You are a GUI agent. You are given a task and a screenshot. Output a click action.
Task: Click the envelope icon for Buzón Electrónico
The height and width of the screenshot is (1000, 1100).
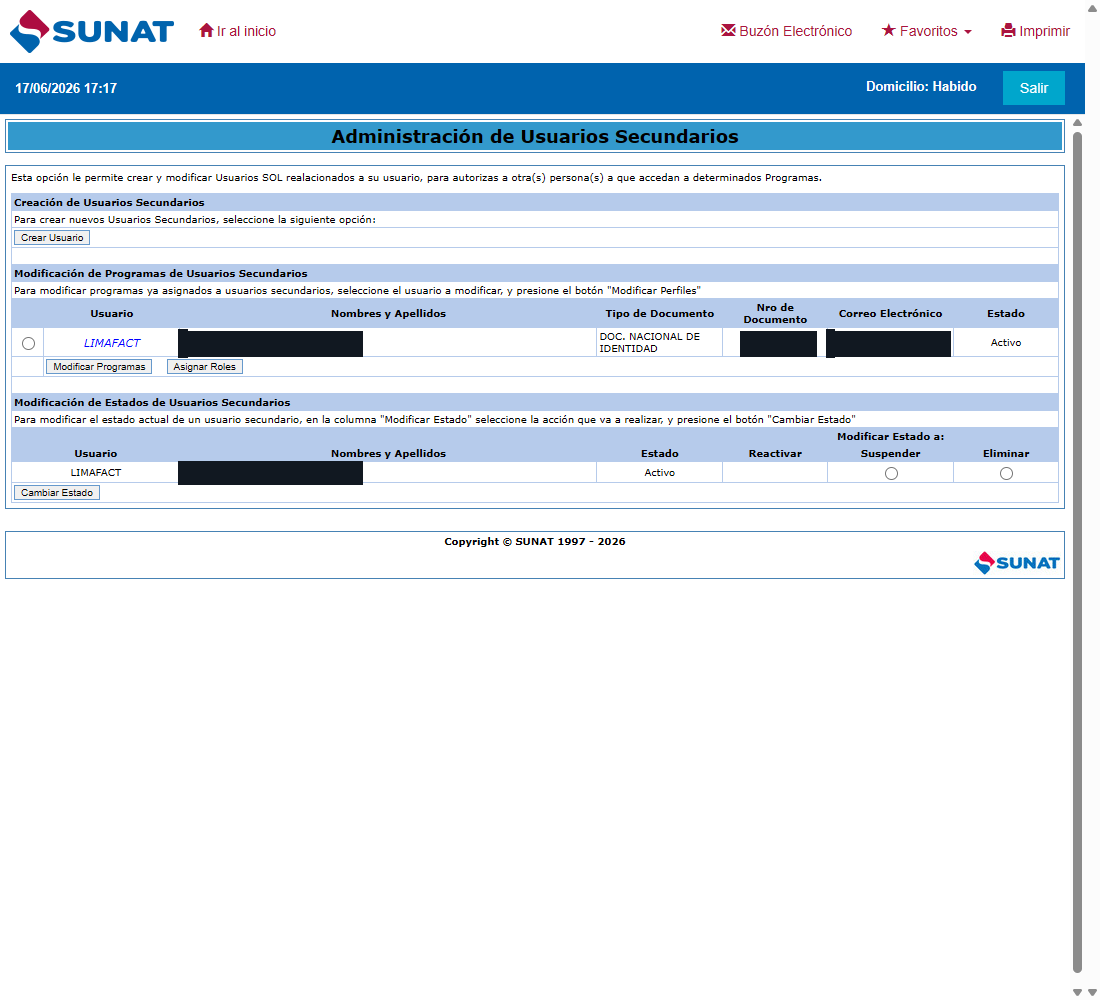click(x=728, y=30)
